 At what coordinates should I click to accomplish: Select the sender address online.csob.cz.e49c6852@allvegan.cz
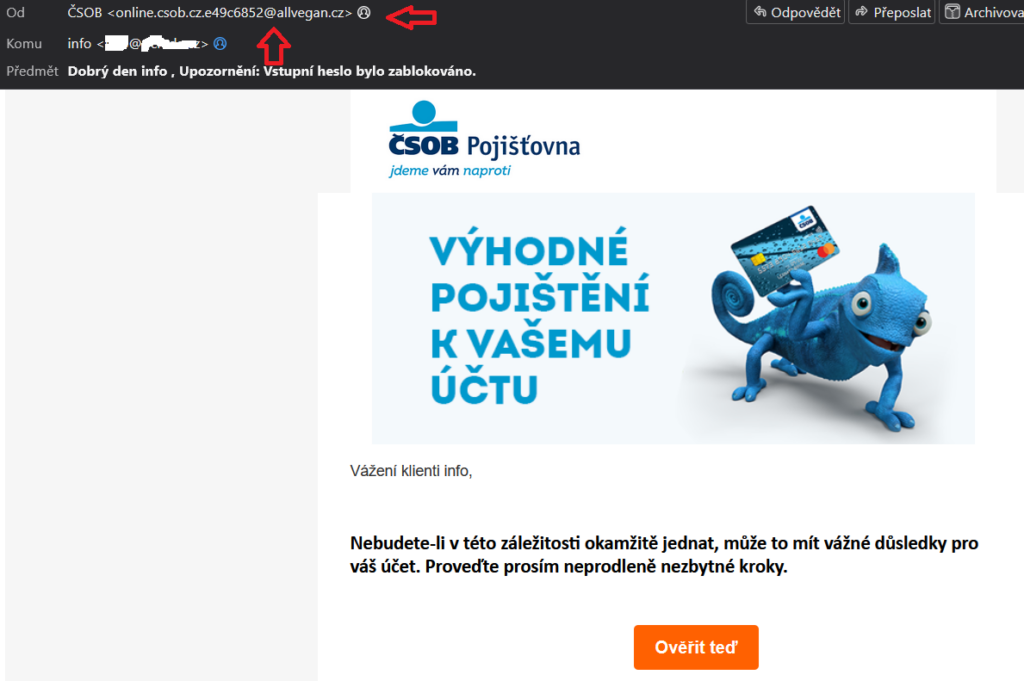coord(229,12)
